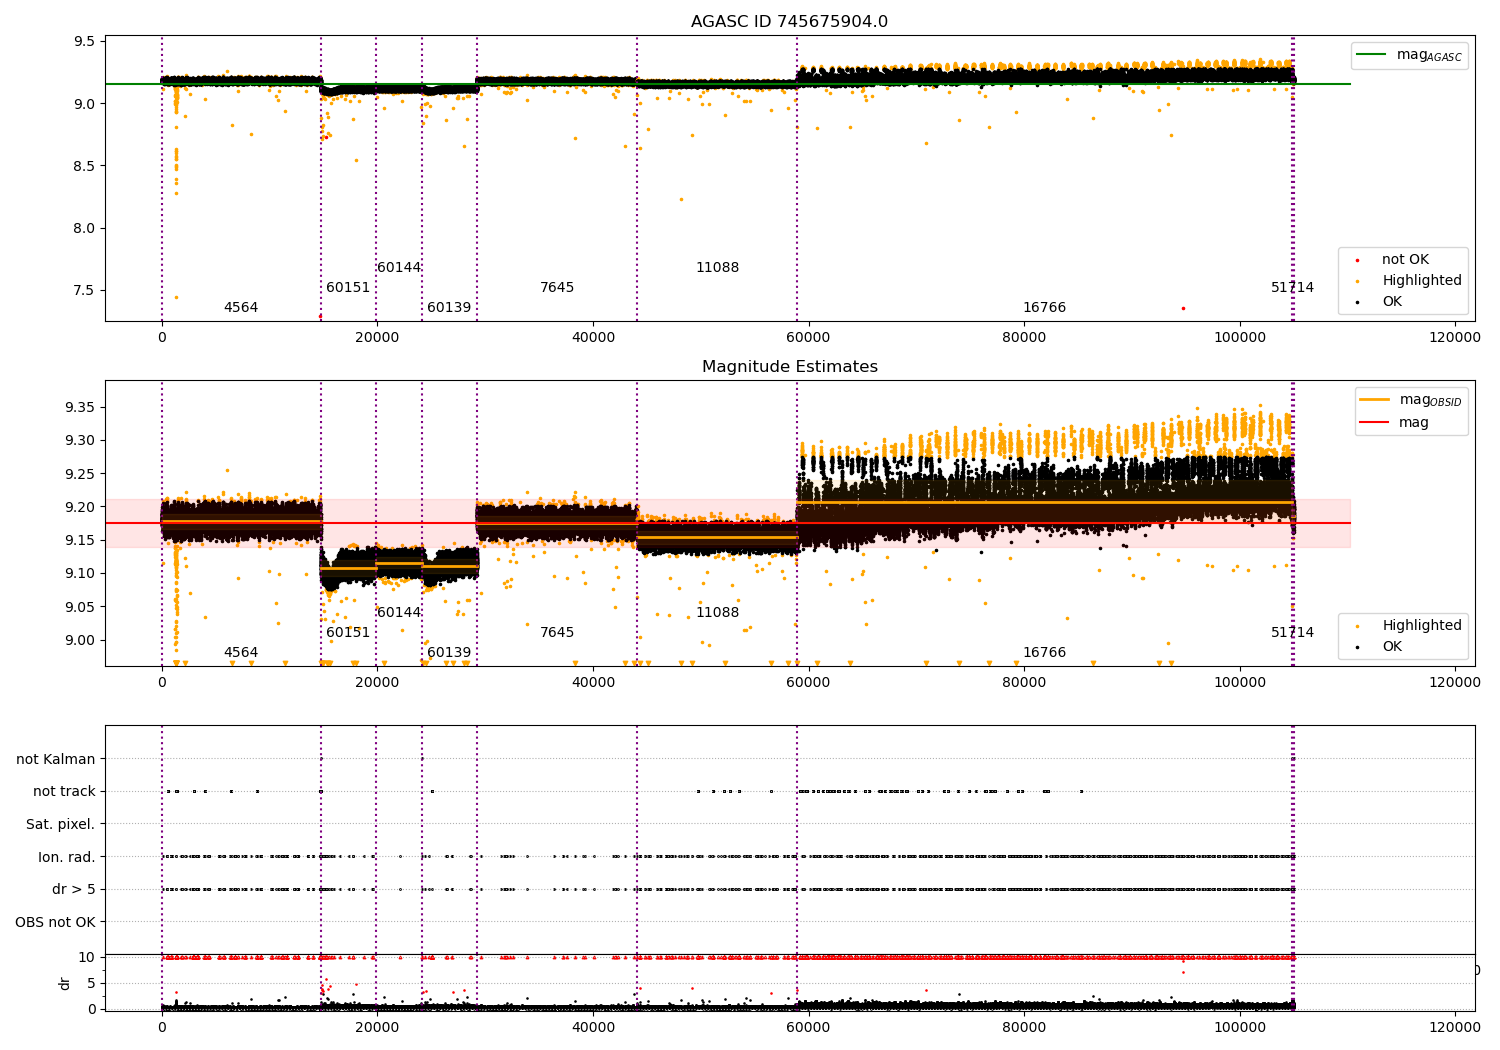
Task: Click the "not track" row label
Action: [x=64, y=791]
